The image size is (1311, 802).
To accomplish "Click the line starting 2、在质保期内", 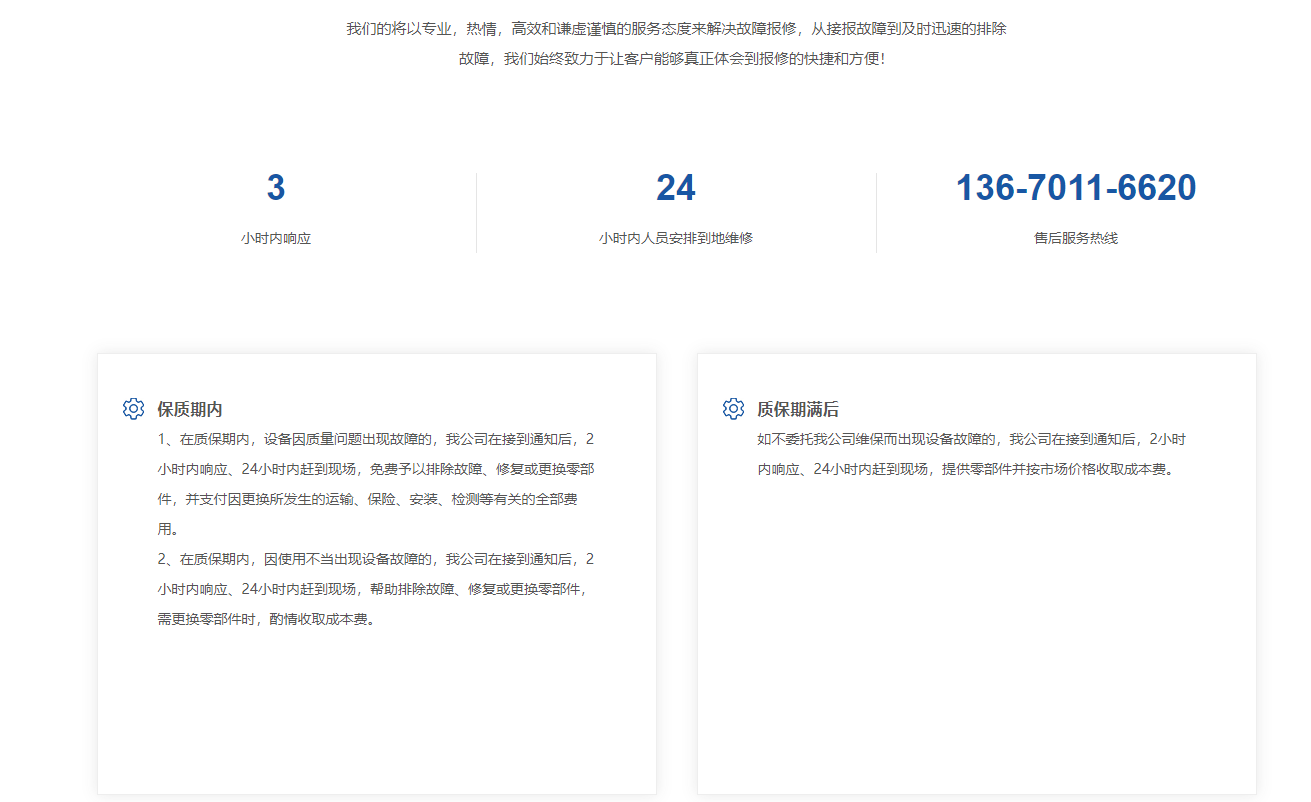I will click(375, 559).
